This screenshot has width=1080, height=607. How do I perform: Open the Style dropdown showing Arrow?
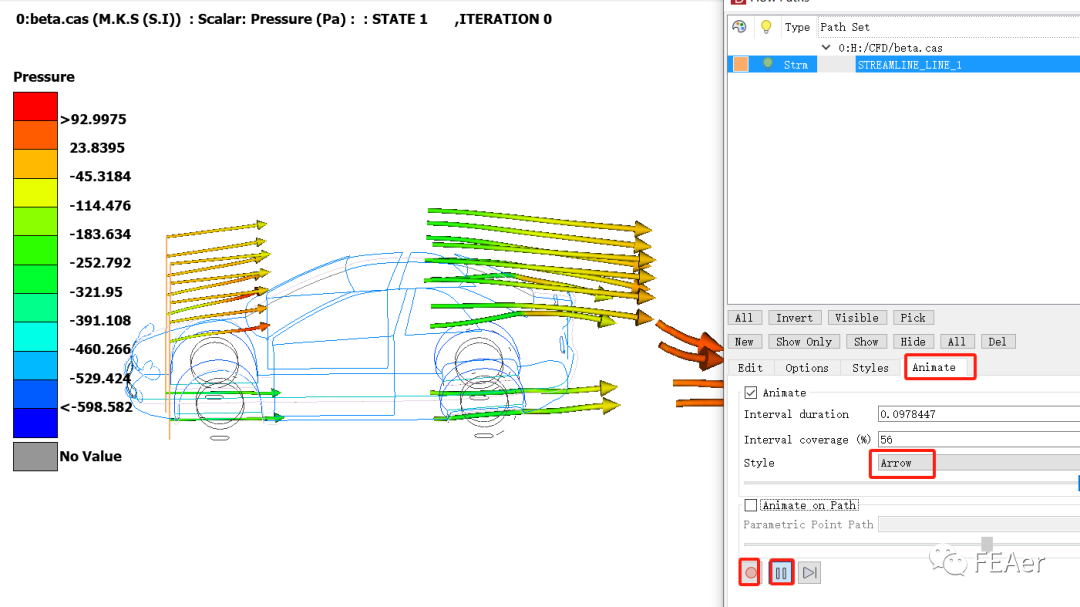[x=975, y=463]
